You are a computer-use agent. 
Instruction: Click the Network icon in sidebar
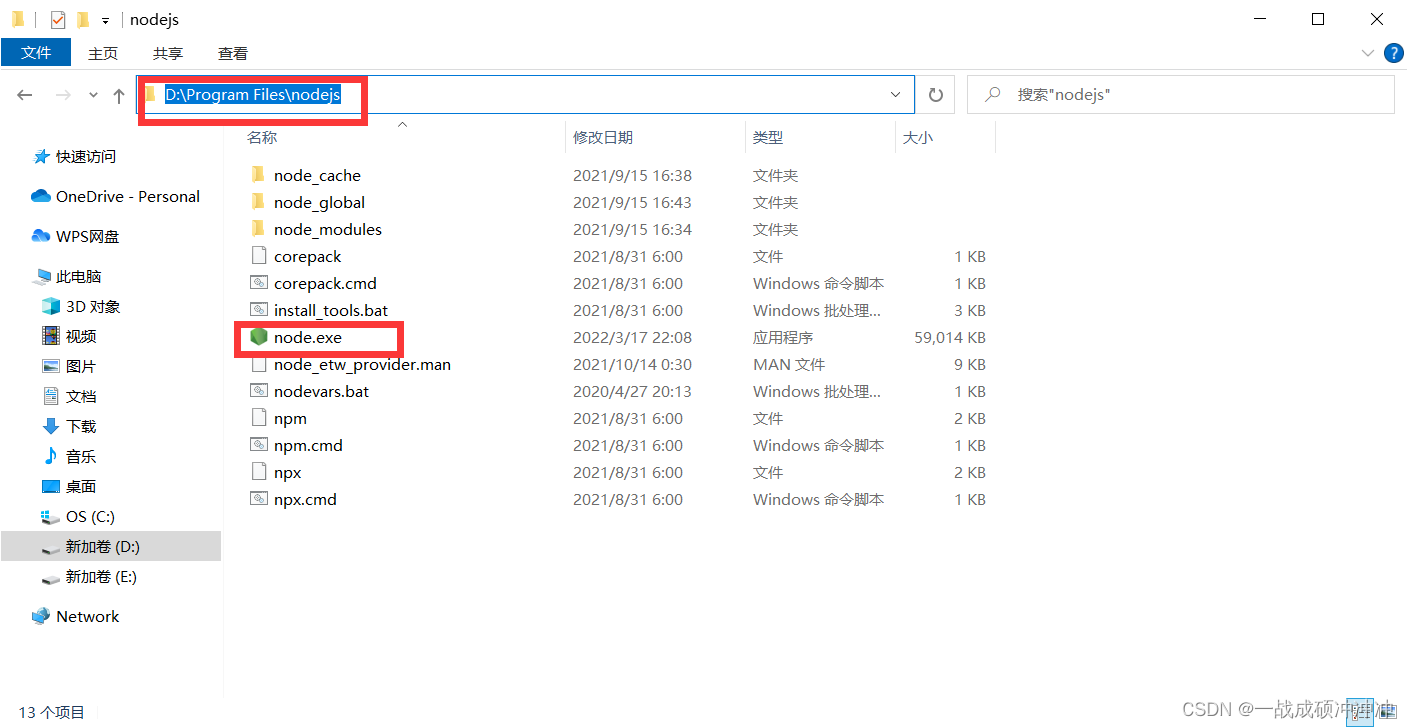tap(41, 616)
